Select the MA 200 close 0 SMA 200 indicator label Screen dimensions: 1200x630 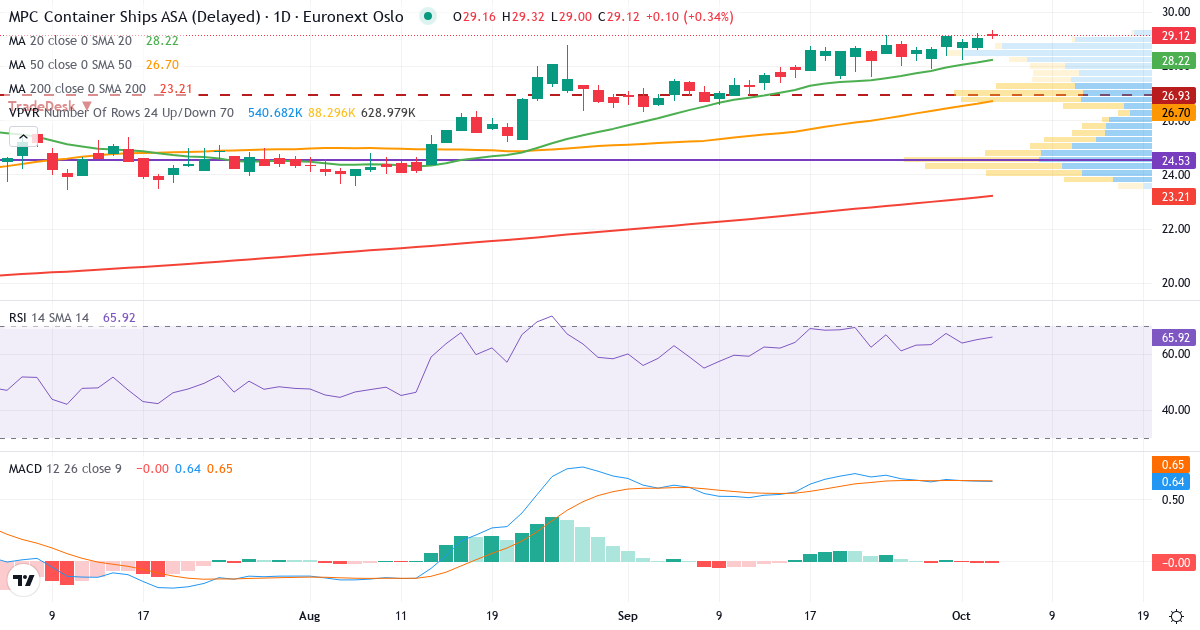[x=77, y=89]
